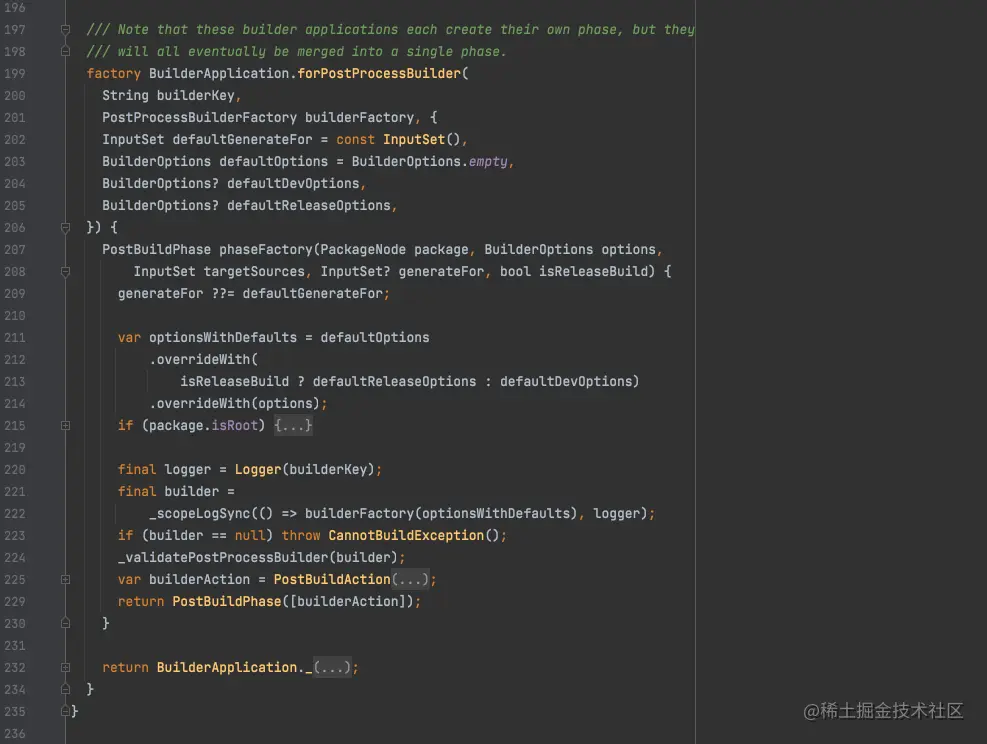The width and height of the screenshot is (987, 744).
Task: Click '.overrideWith(options)' on line 214
Action: coord(235,403)
